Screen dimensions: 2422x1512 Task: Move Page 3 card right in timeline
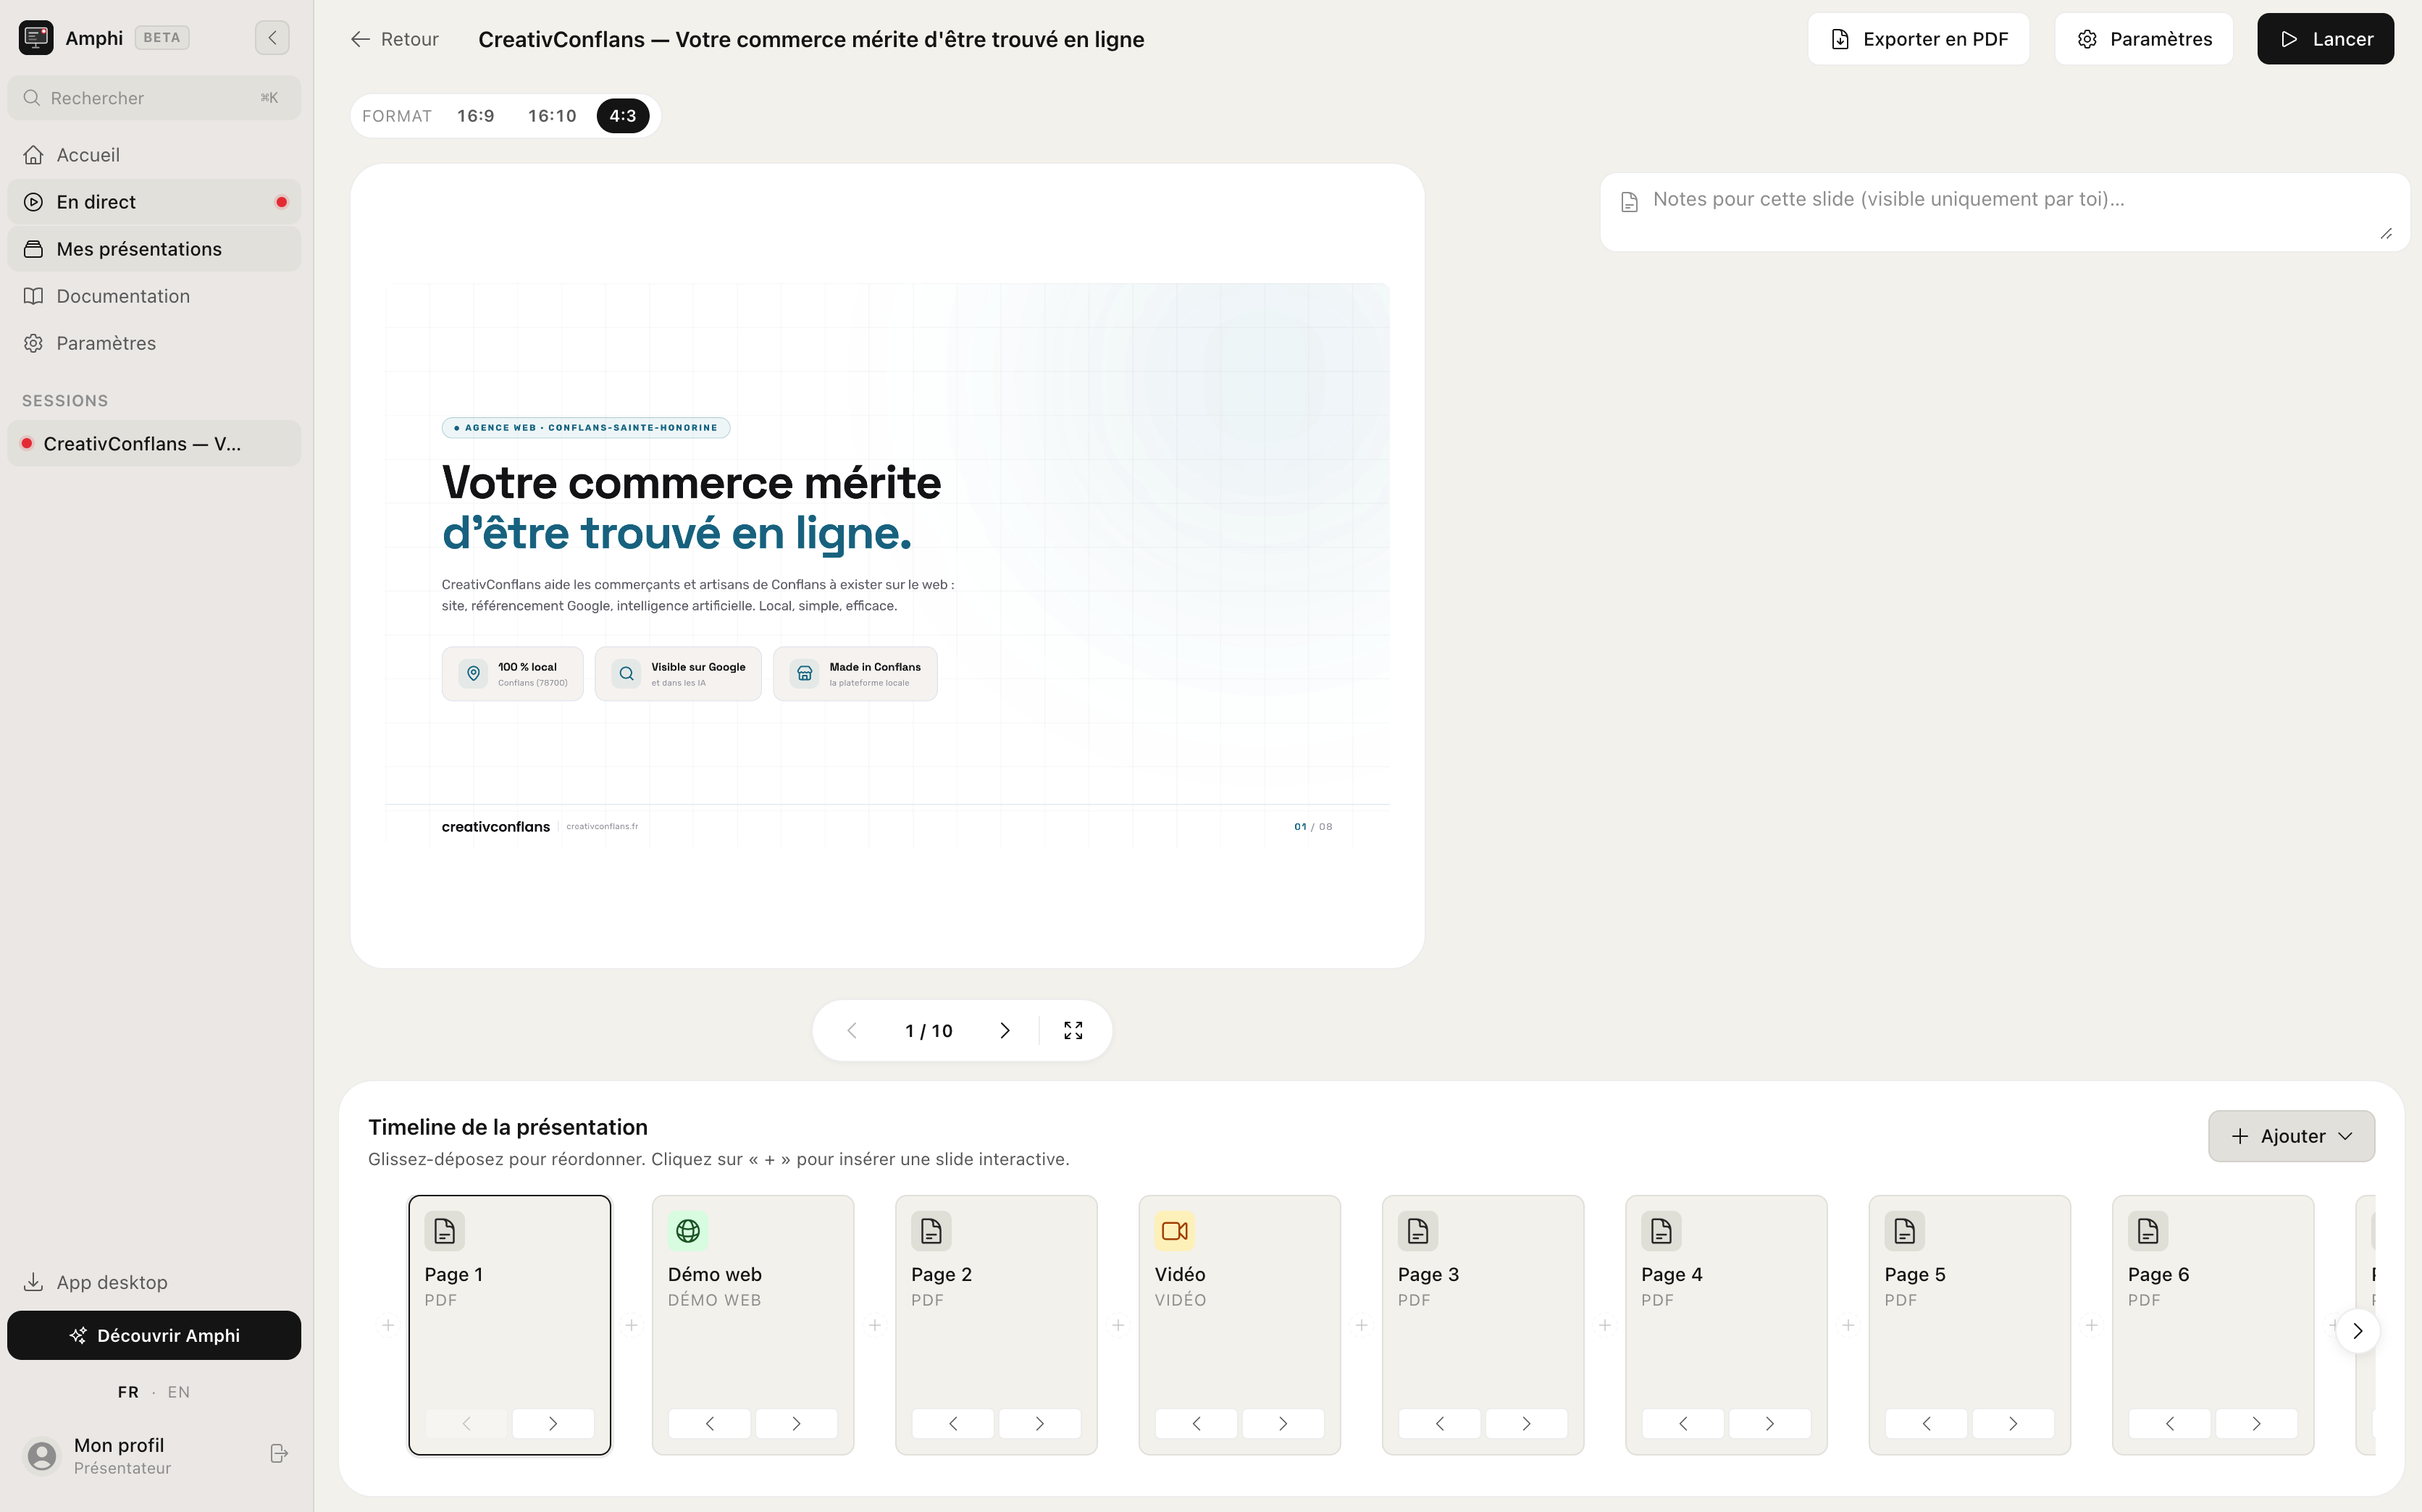(x=1526, y=1423)
